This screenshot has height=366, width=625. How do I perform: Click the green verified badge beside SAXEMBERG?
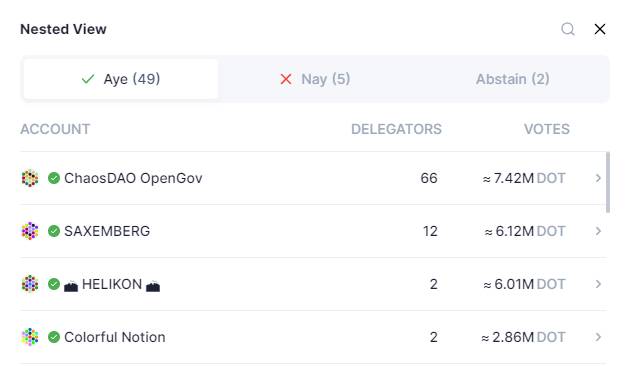(54, 231)
